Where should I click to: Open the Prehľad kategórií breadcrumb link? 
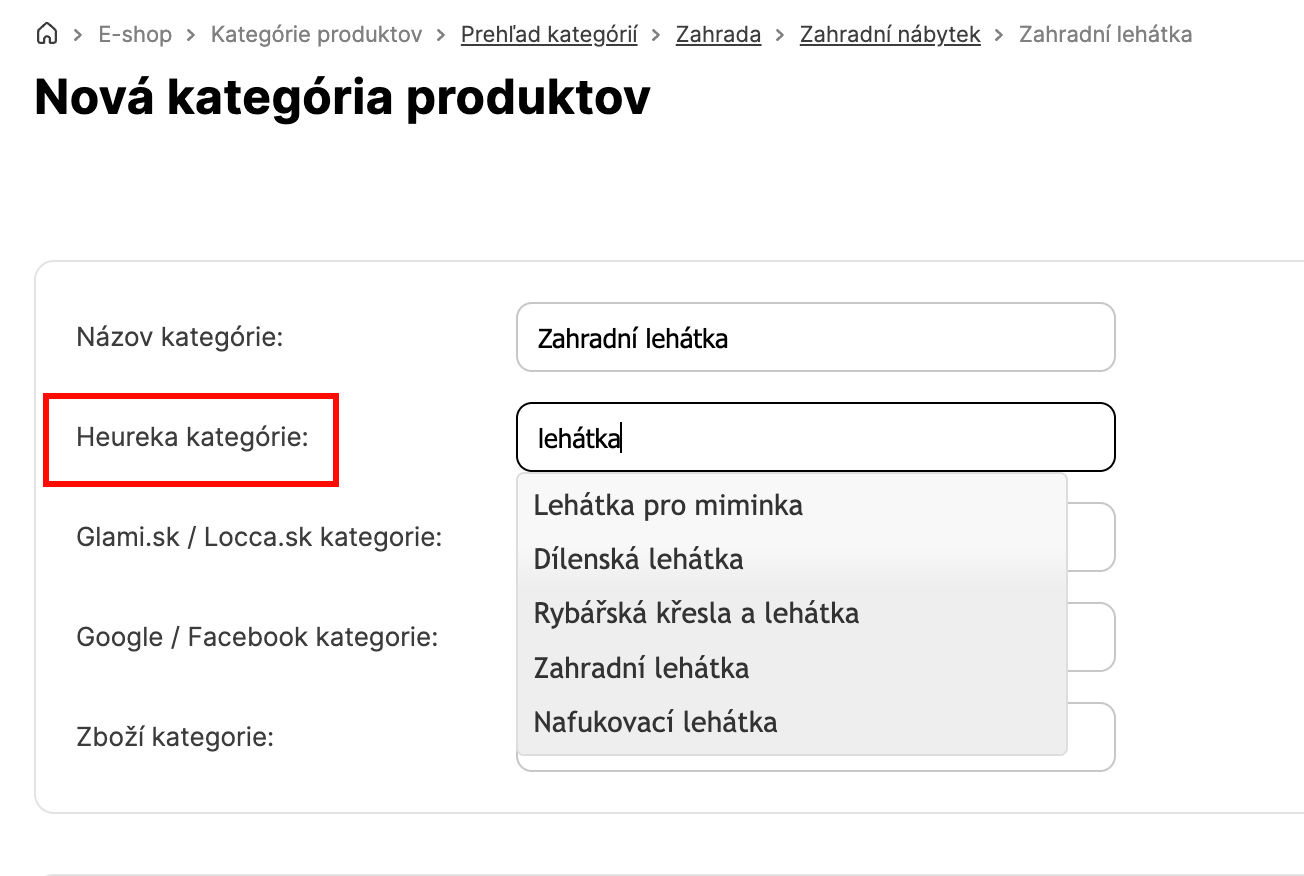coord(549,35)
